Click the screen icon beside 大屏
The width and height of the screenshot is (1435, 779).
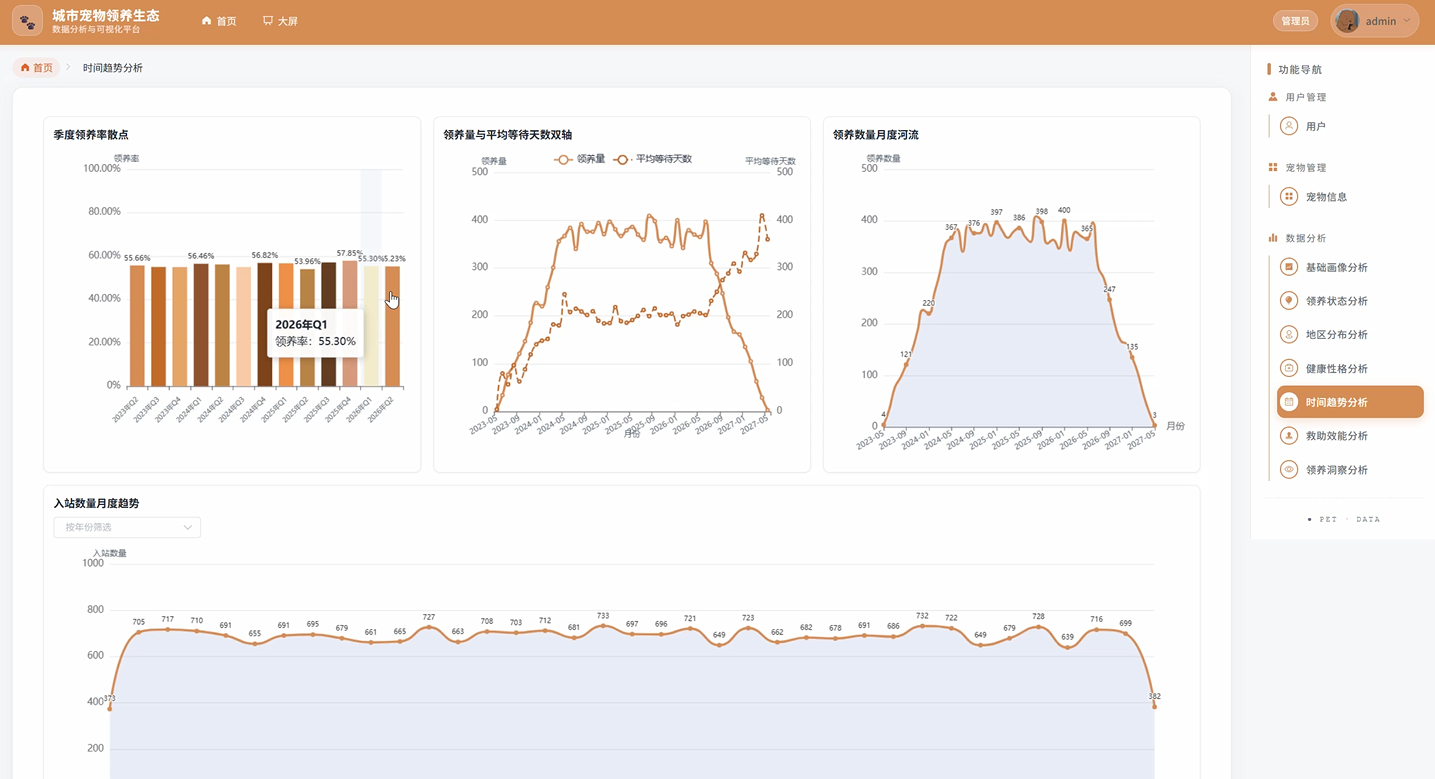268,21
